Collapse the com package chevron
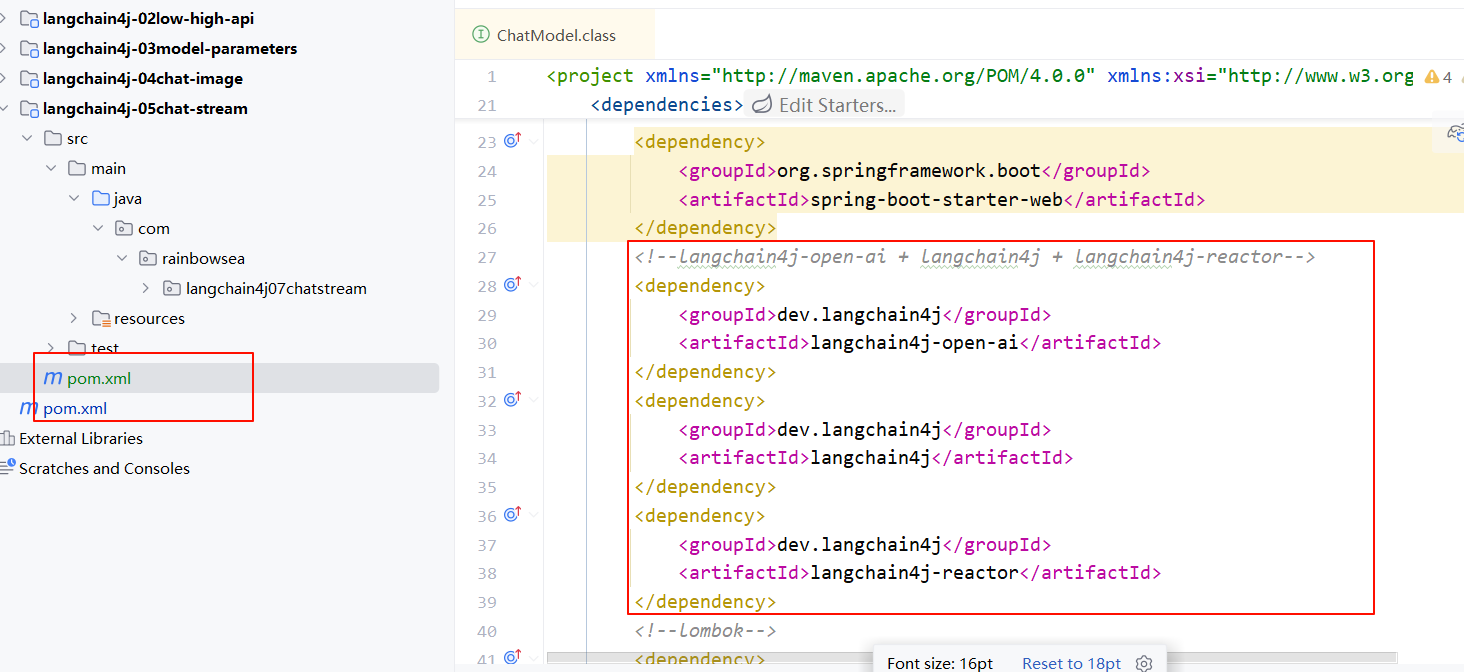The height and width of the screenshot is (672, 1464). pyautogui.click(x=99, y=229)
